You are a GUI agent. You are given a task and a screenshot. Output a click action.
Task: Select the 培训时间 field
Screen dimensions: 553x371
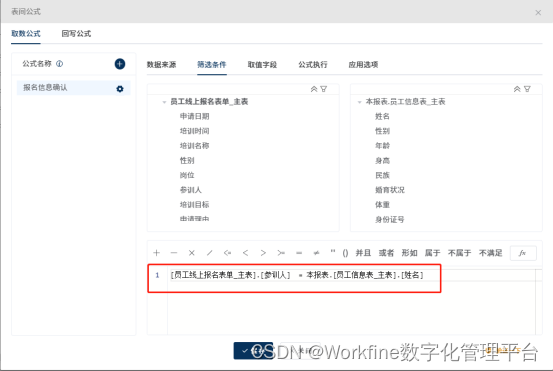[x=195, y=131]
